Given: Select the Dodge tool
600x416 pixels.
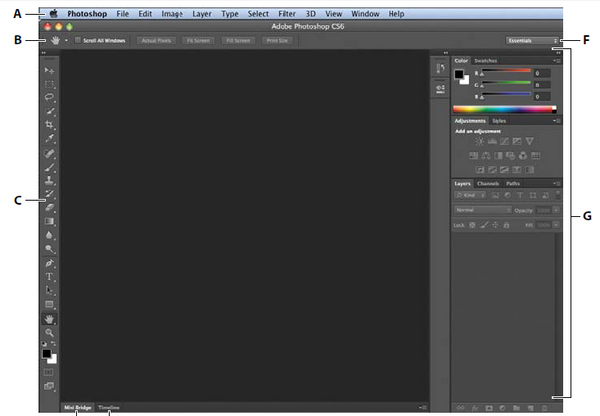Looking at the screenshot, I should pyautogui.click(x=49, y=249).
